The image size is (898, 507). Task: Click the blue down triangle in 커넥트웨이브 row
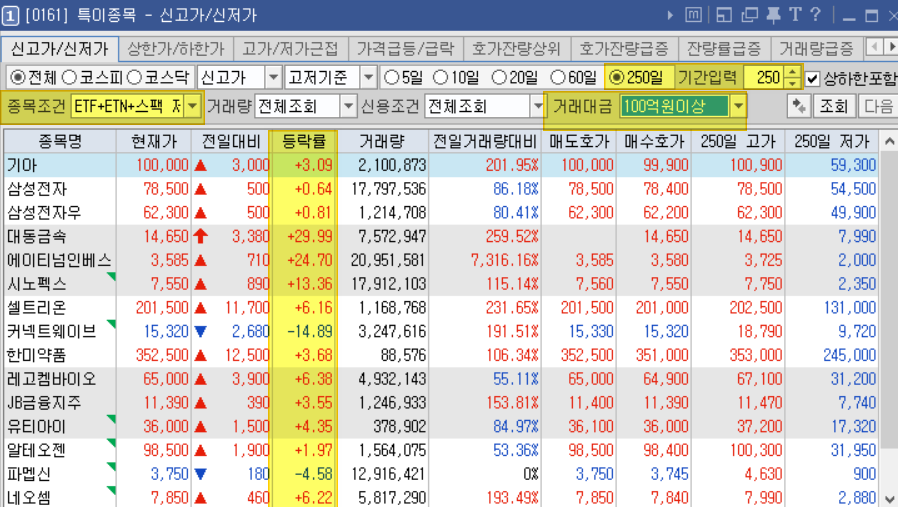pos(200,332)
